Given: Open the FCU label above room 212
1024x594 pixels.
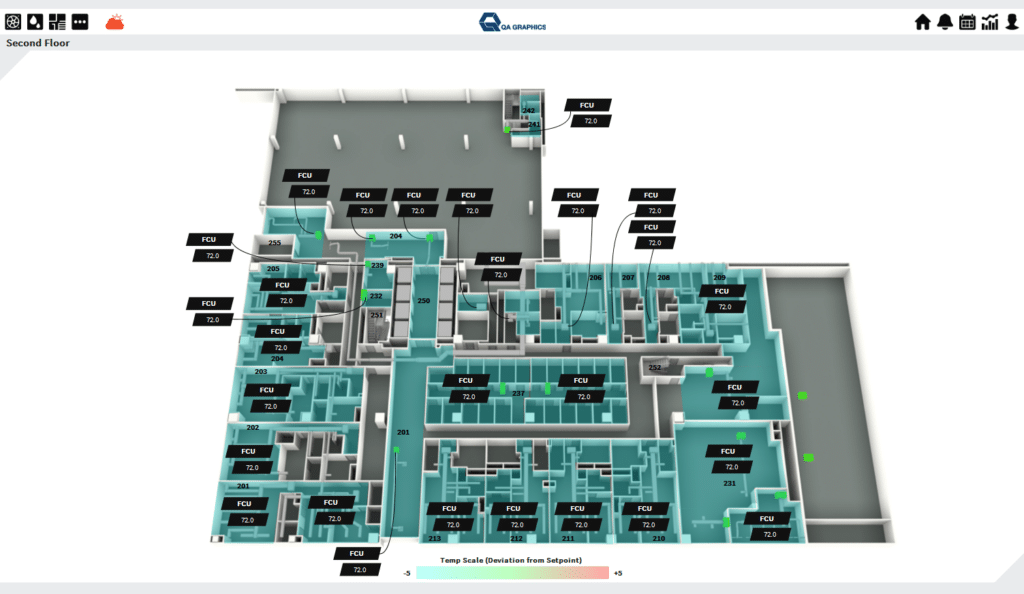Looking at the screenshot, I should point(514,508).
